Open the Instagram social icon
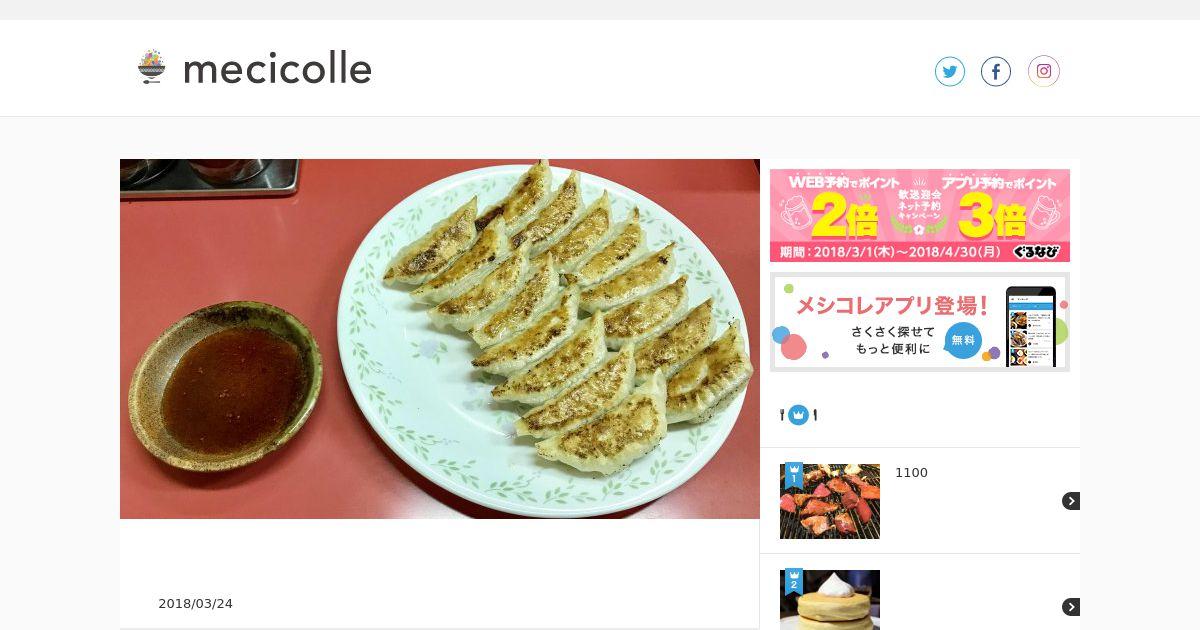1200x630 pixels. [x=1044, y=71]
